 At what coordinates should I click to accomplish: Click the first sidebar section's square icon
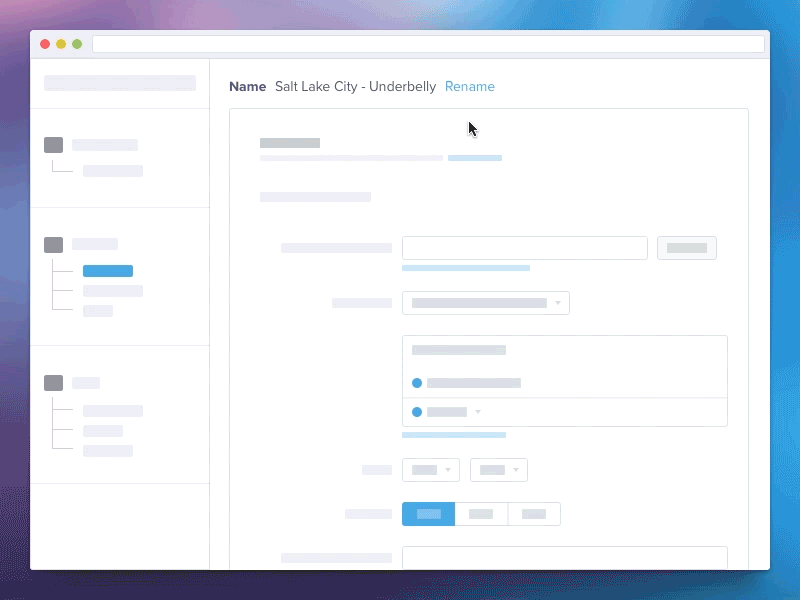(55, 145)
